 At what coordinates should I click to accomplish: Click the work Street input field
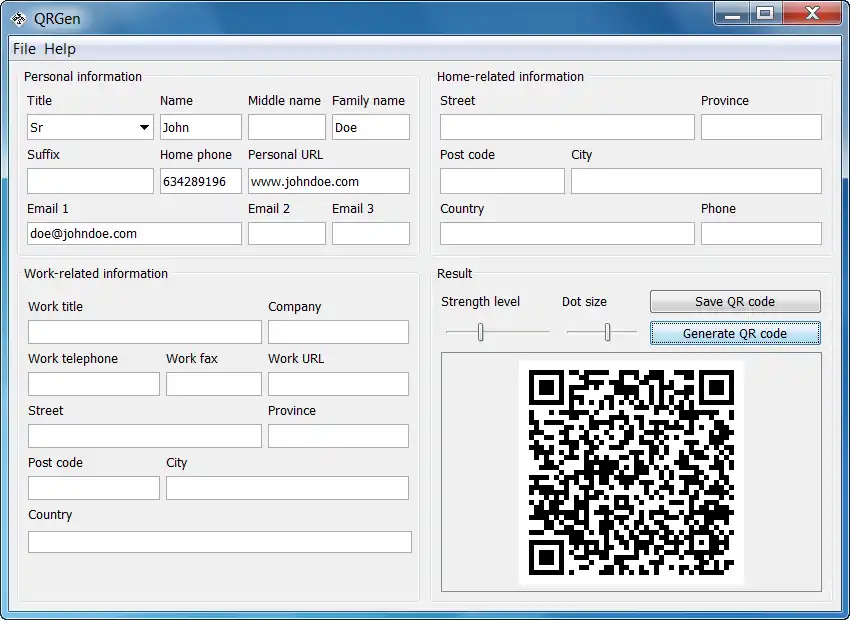(x=145, y=436)
